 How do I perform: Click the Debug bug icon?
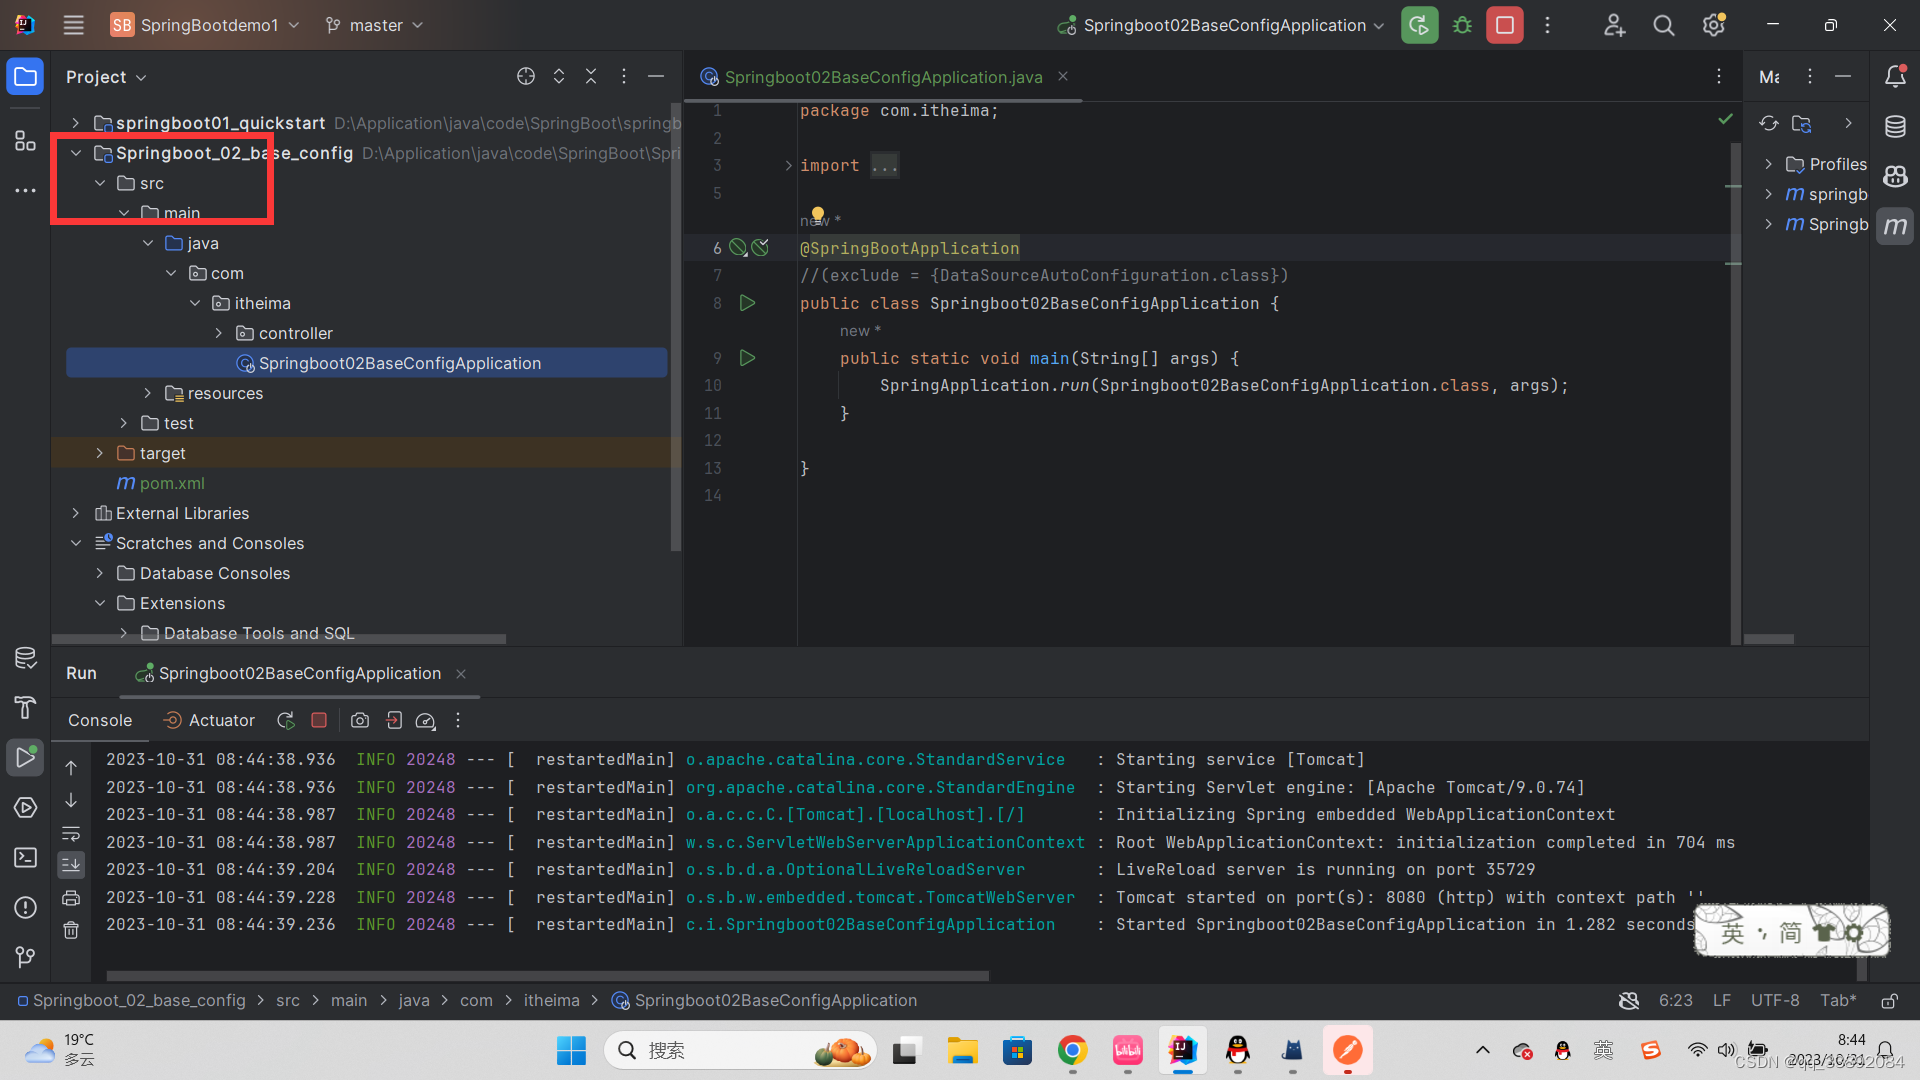point(1462,25)
